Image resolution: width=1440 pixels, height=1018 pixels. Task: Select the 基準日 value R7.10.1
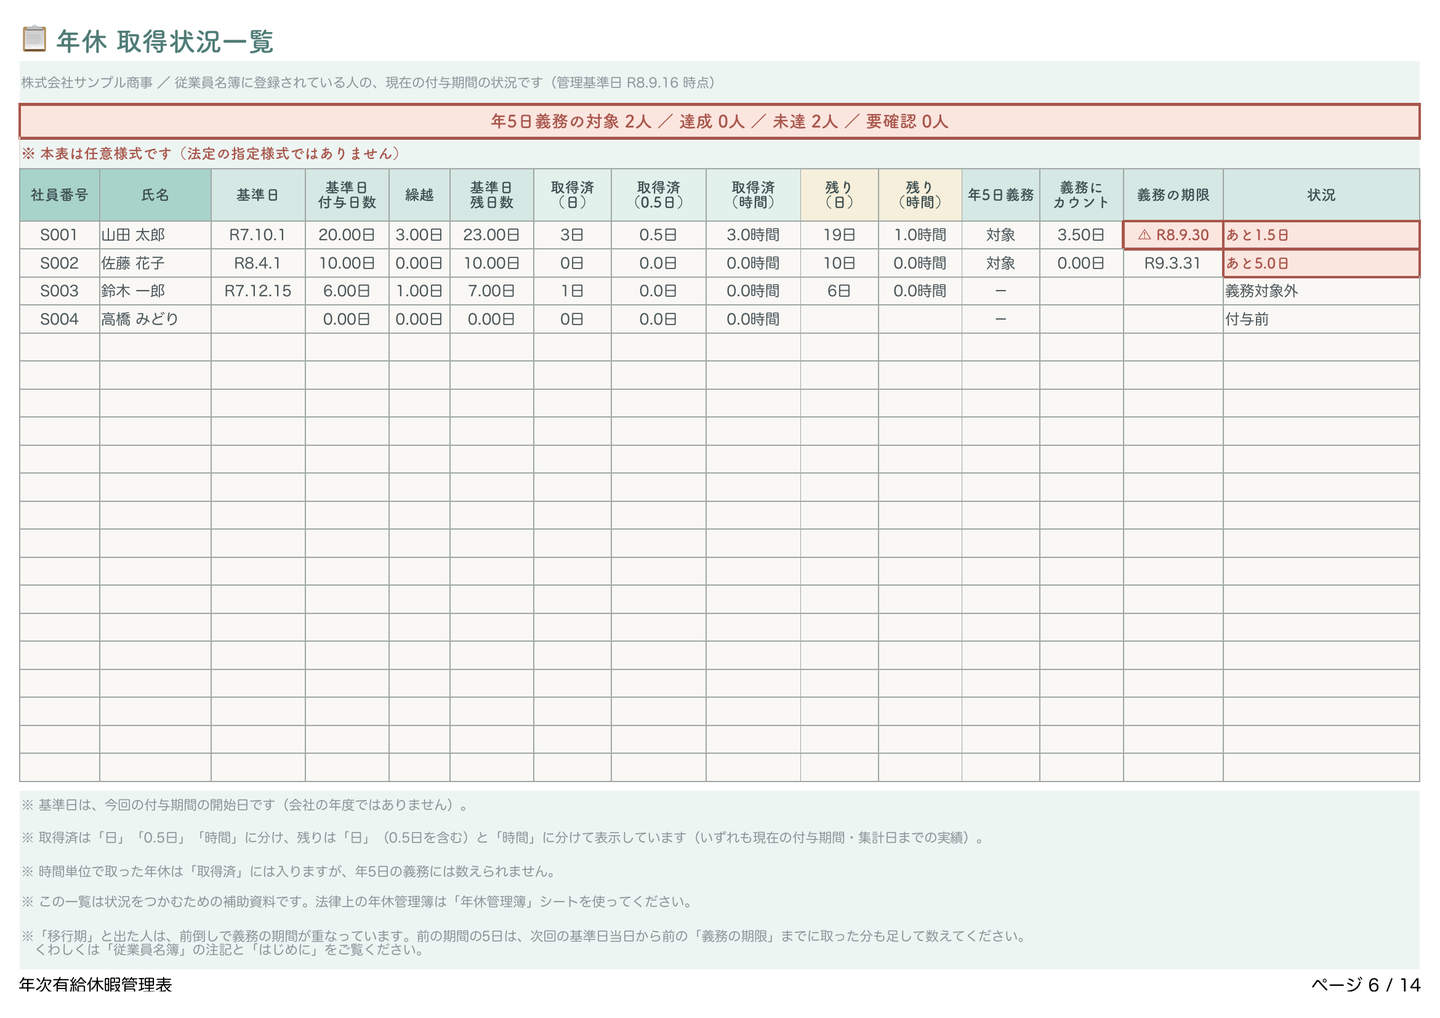click(x=257, y=235)
